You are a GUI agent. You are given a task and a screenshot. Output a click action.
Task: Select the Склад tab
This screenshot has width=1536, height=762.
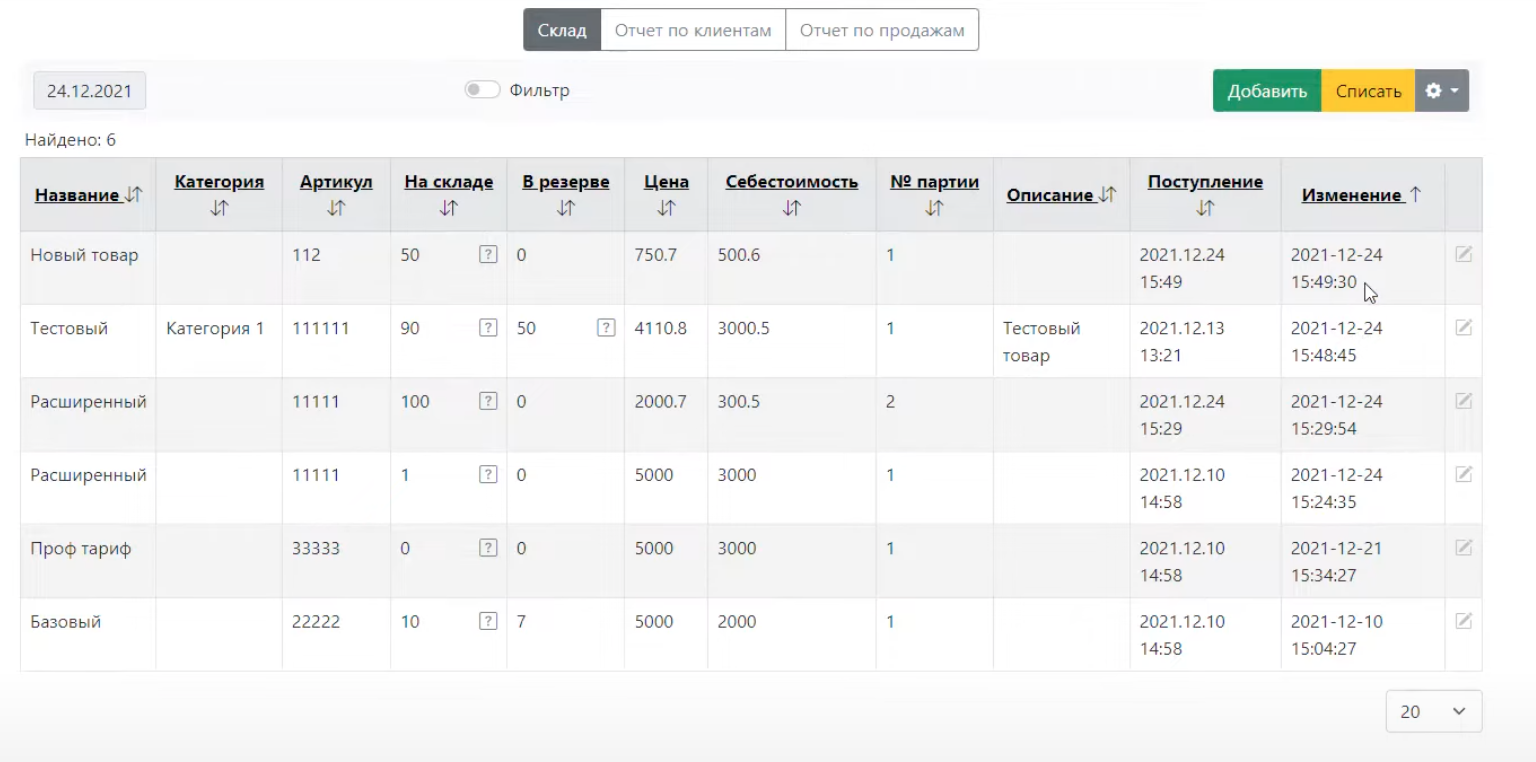562,30
